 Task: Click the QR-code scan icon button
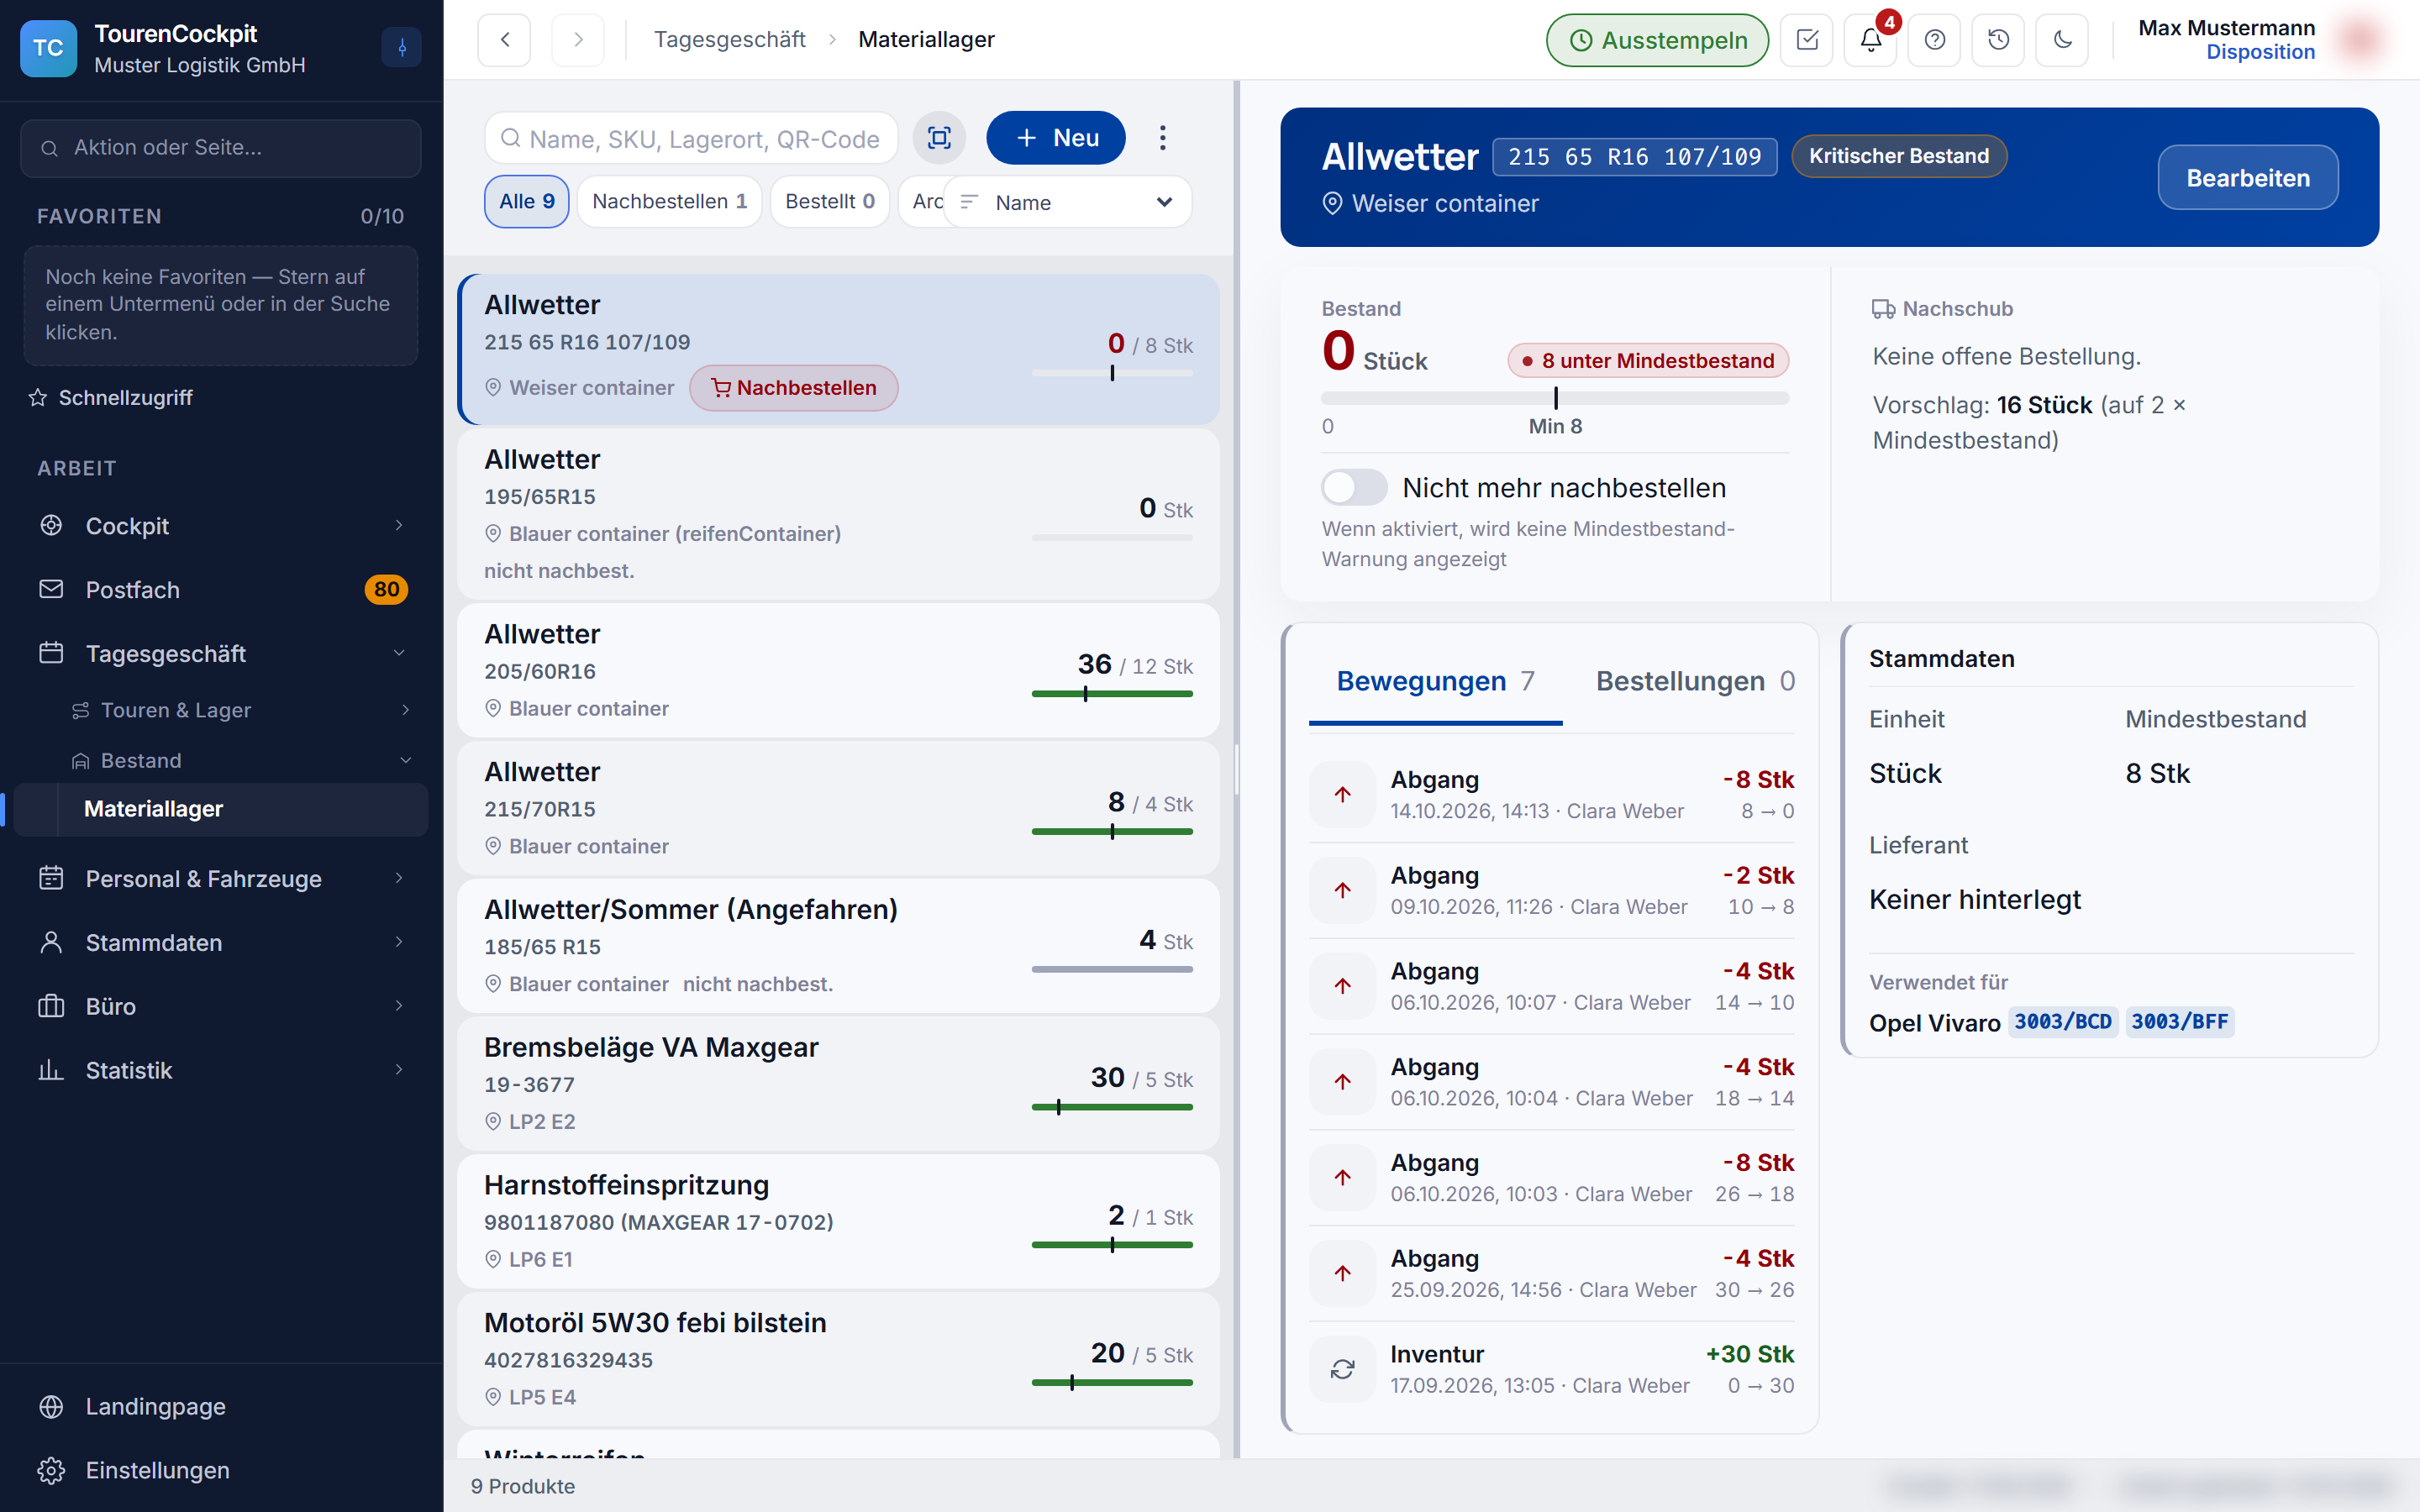tap(939, 138)
